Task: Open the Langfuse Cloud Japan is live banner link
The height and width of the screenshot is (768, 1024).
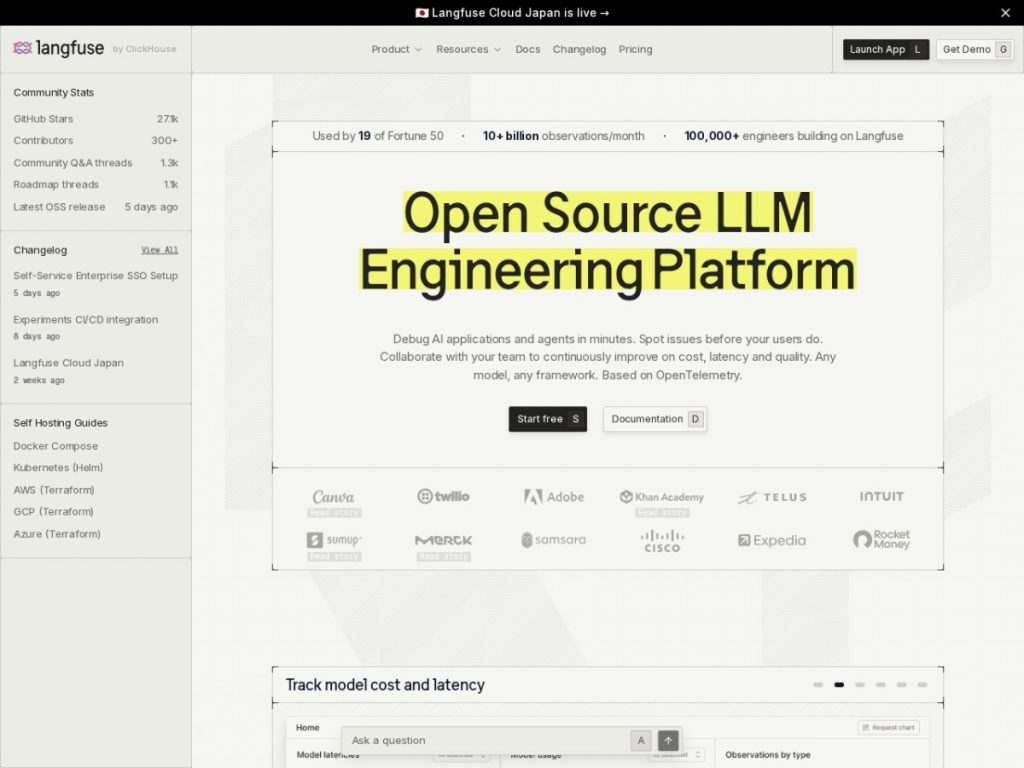Action: 513,12
